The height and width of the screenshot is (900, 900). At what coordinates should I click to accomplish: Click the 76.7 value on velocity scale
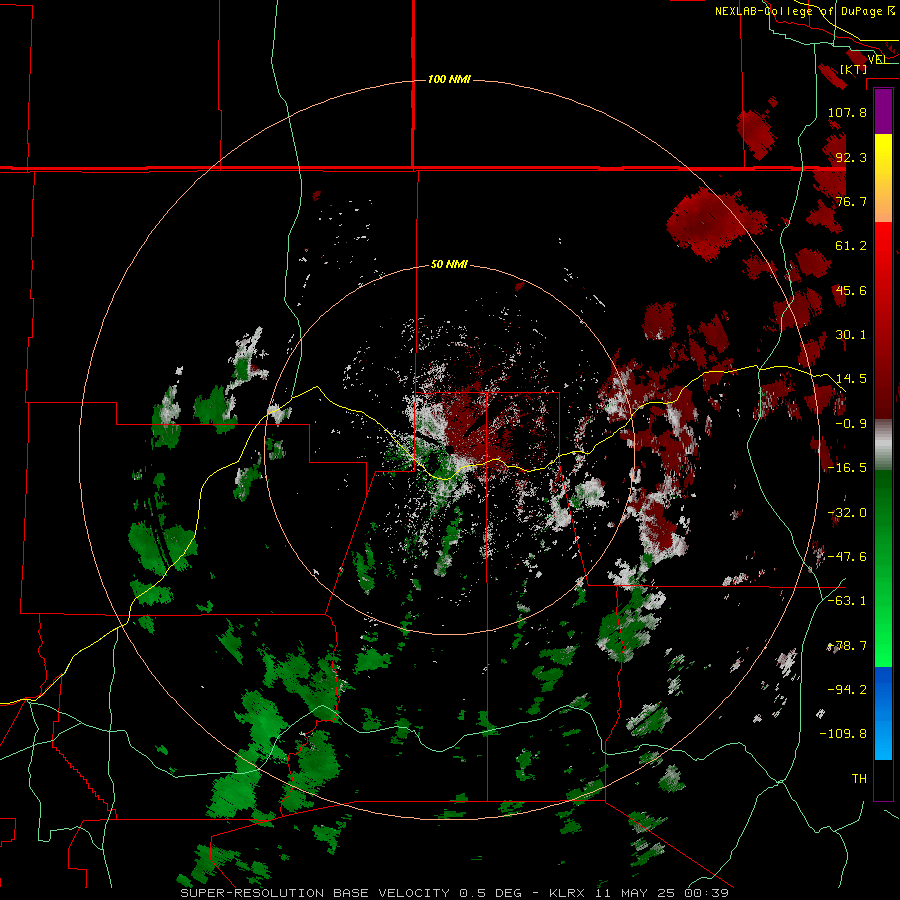tap(851, 201)
